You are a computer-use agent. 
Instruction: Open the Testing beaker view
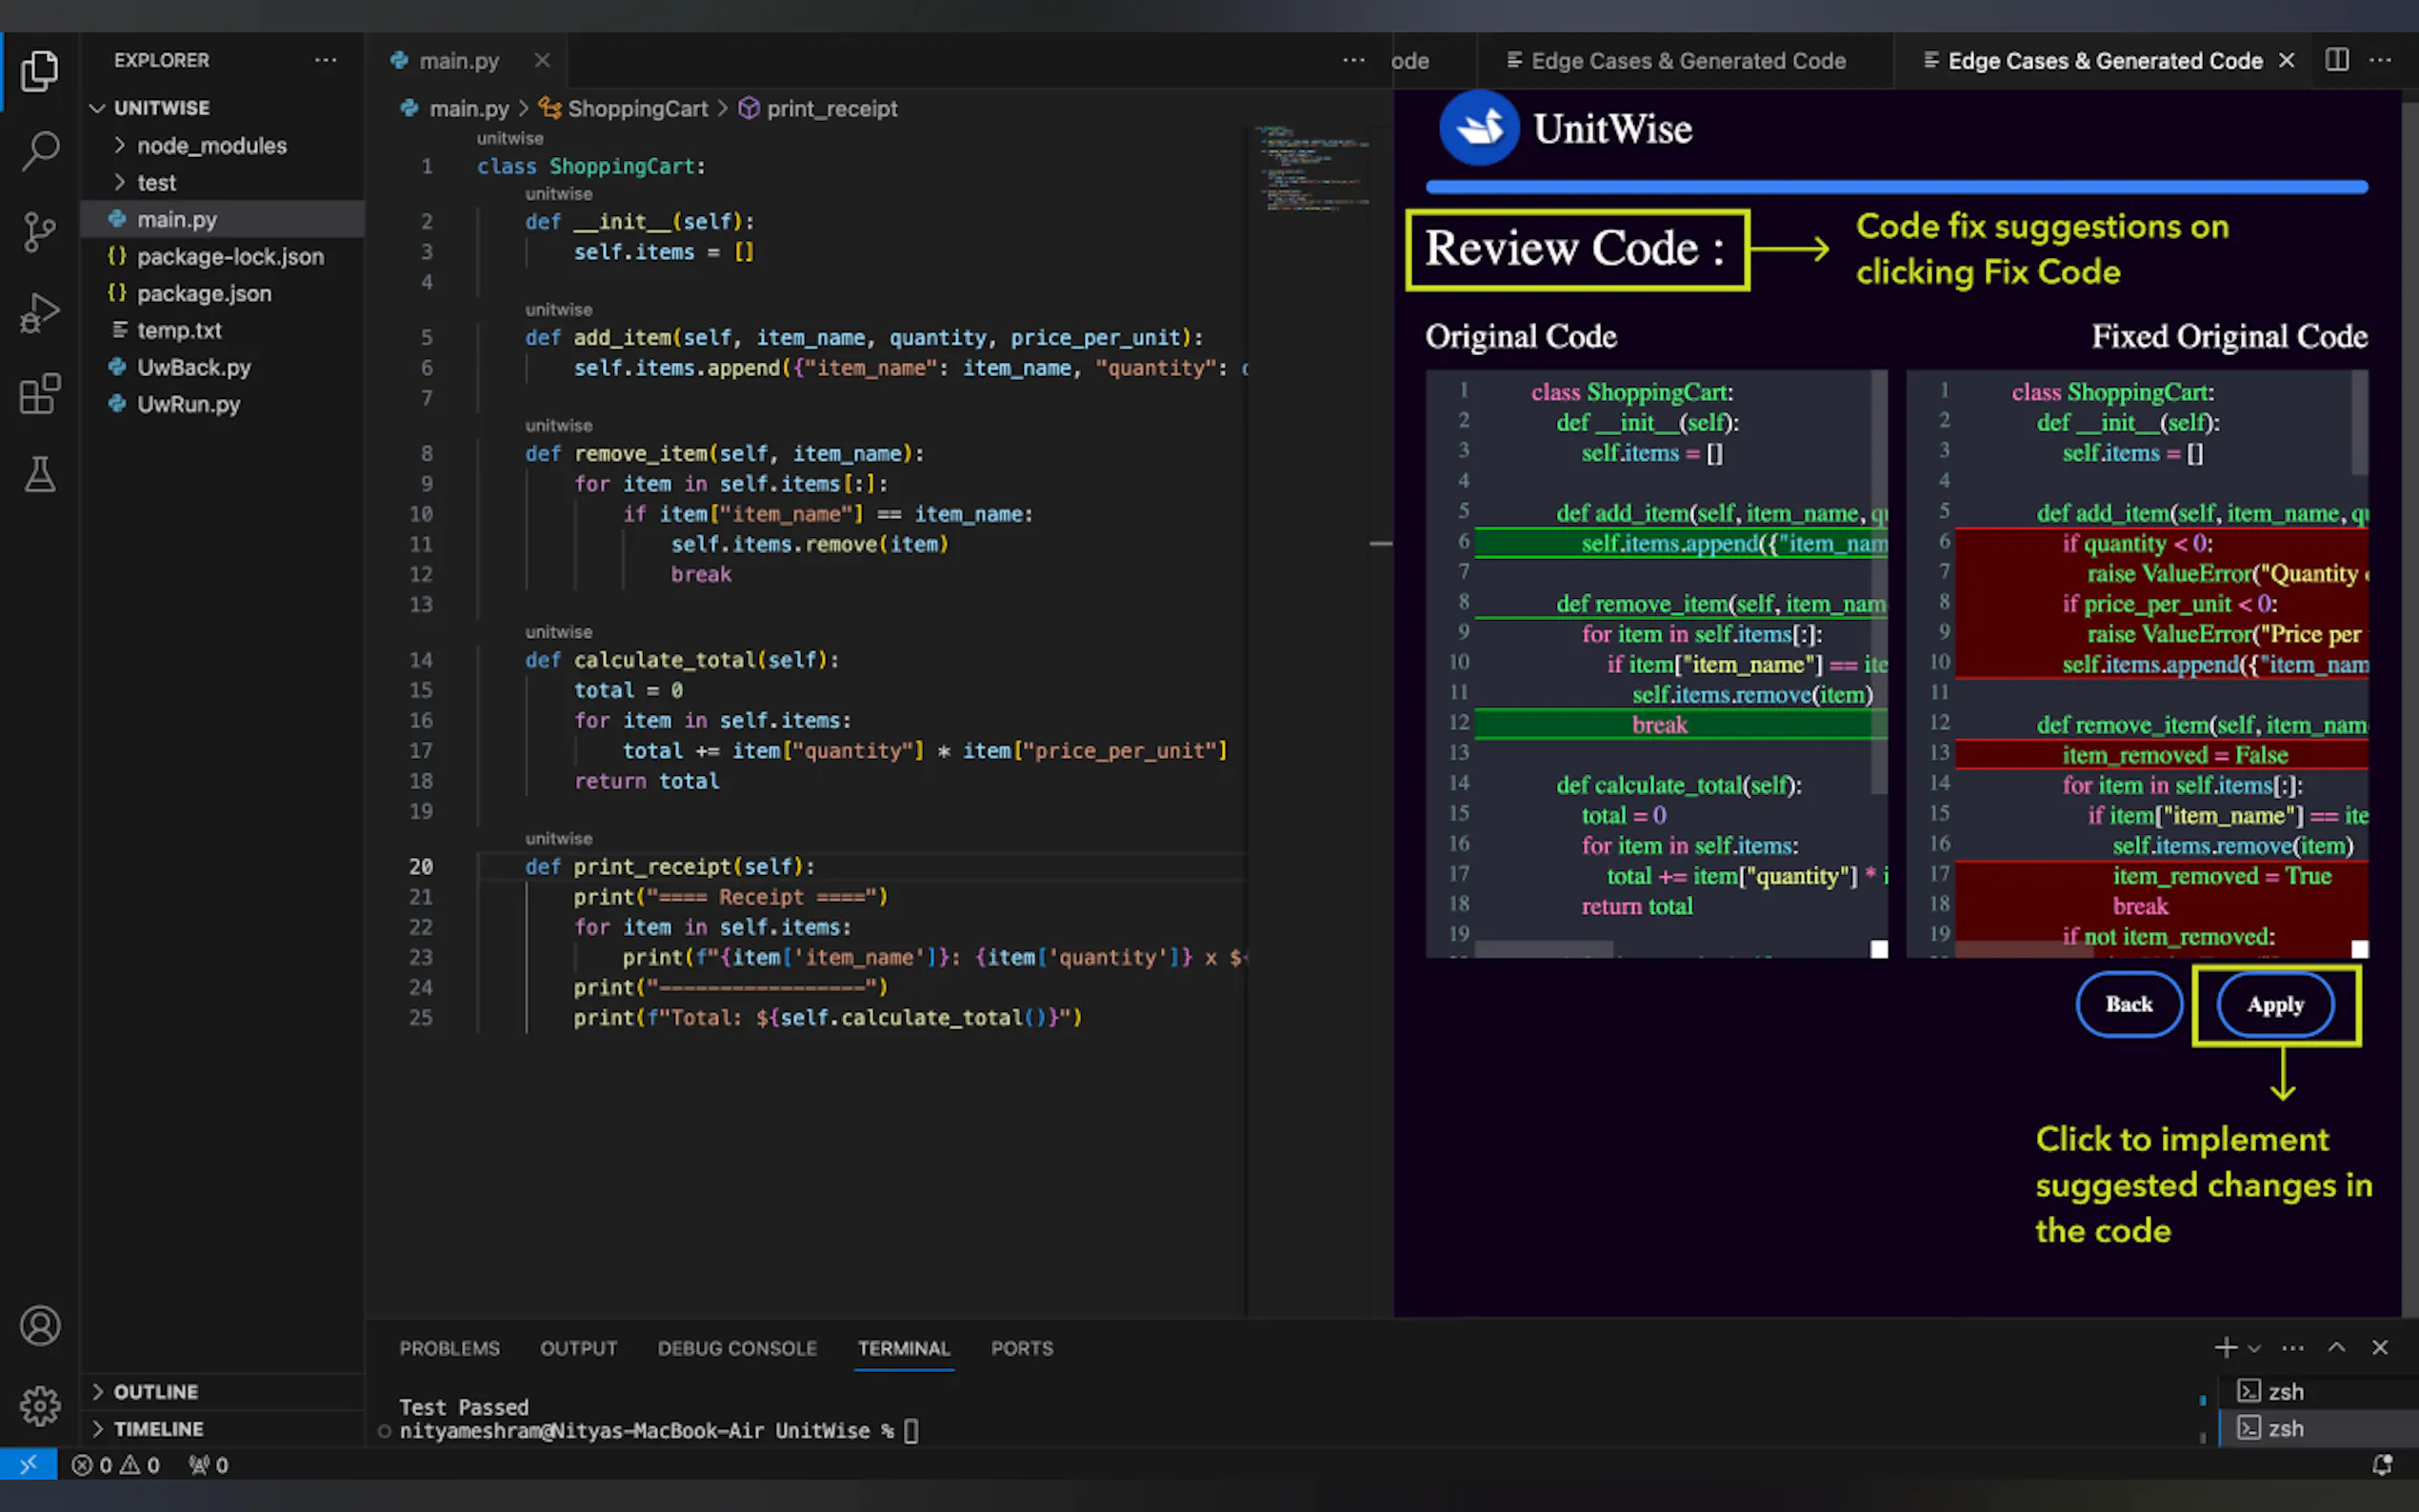point(40,475)
